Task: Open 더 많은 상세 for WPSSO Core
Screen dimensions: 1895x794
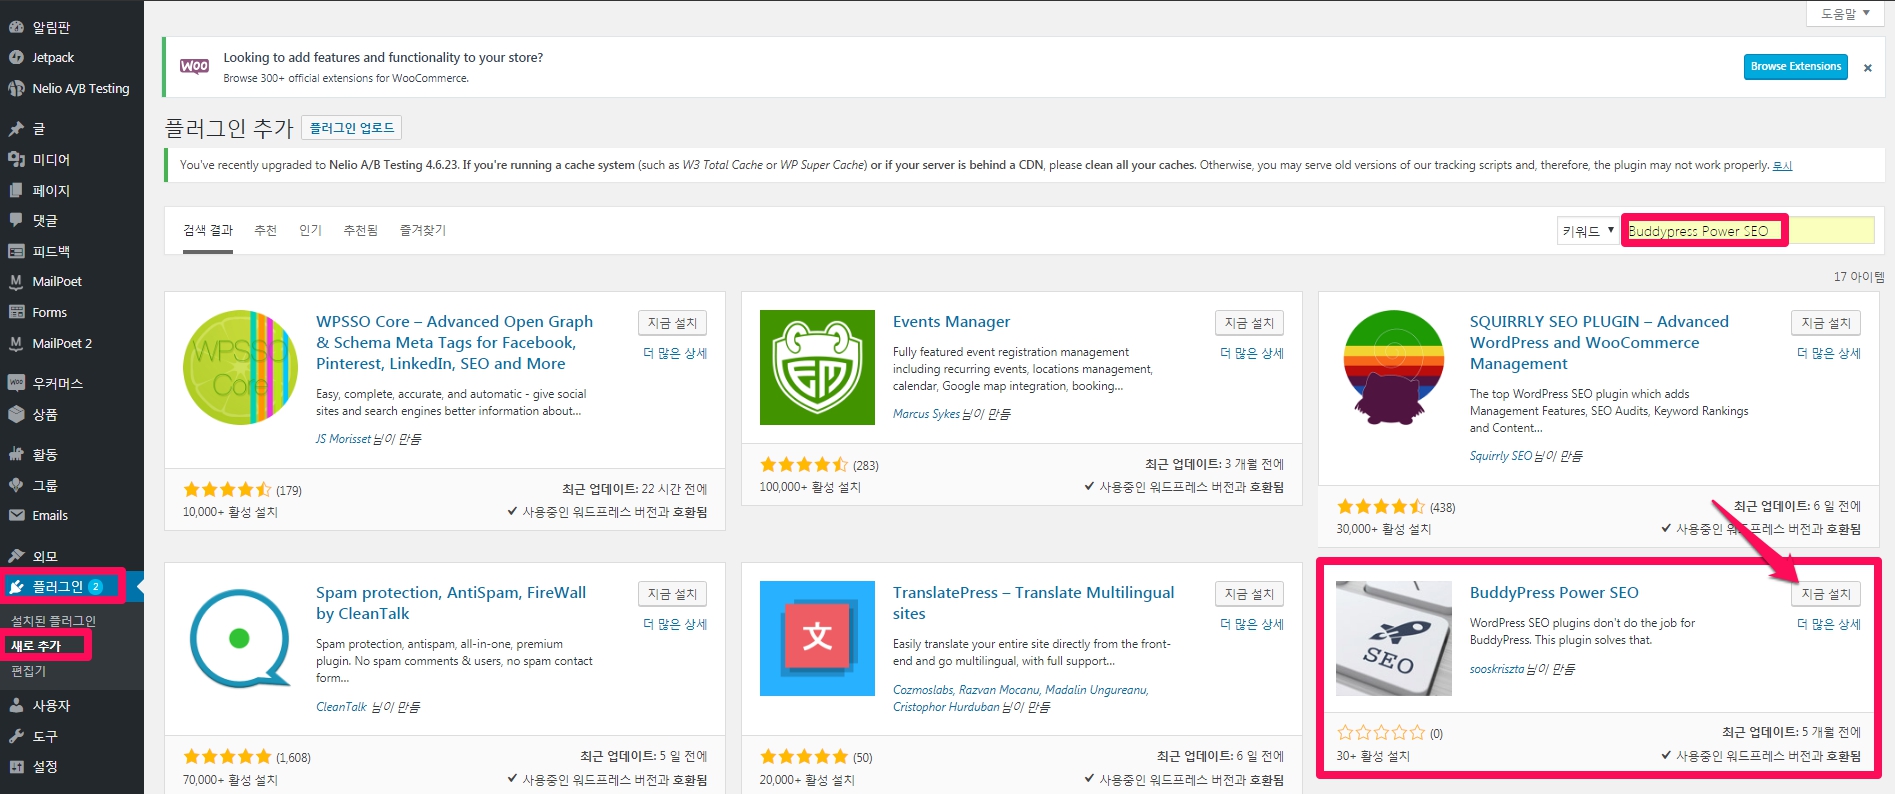Action: click(675, 353)
